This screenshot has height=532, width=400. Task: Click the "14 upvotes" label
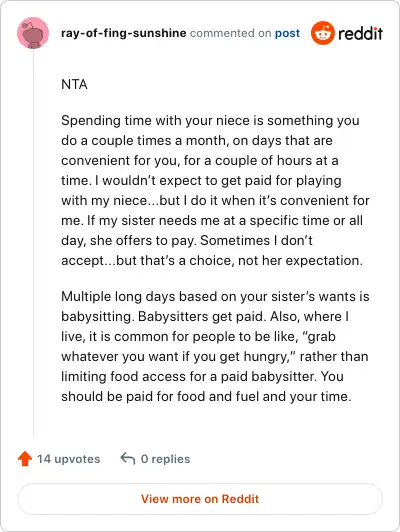pyautogui.click(x=69, y=459)
